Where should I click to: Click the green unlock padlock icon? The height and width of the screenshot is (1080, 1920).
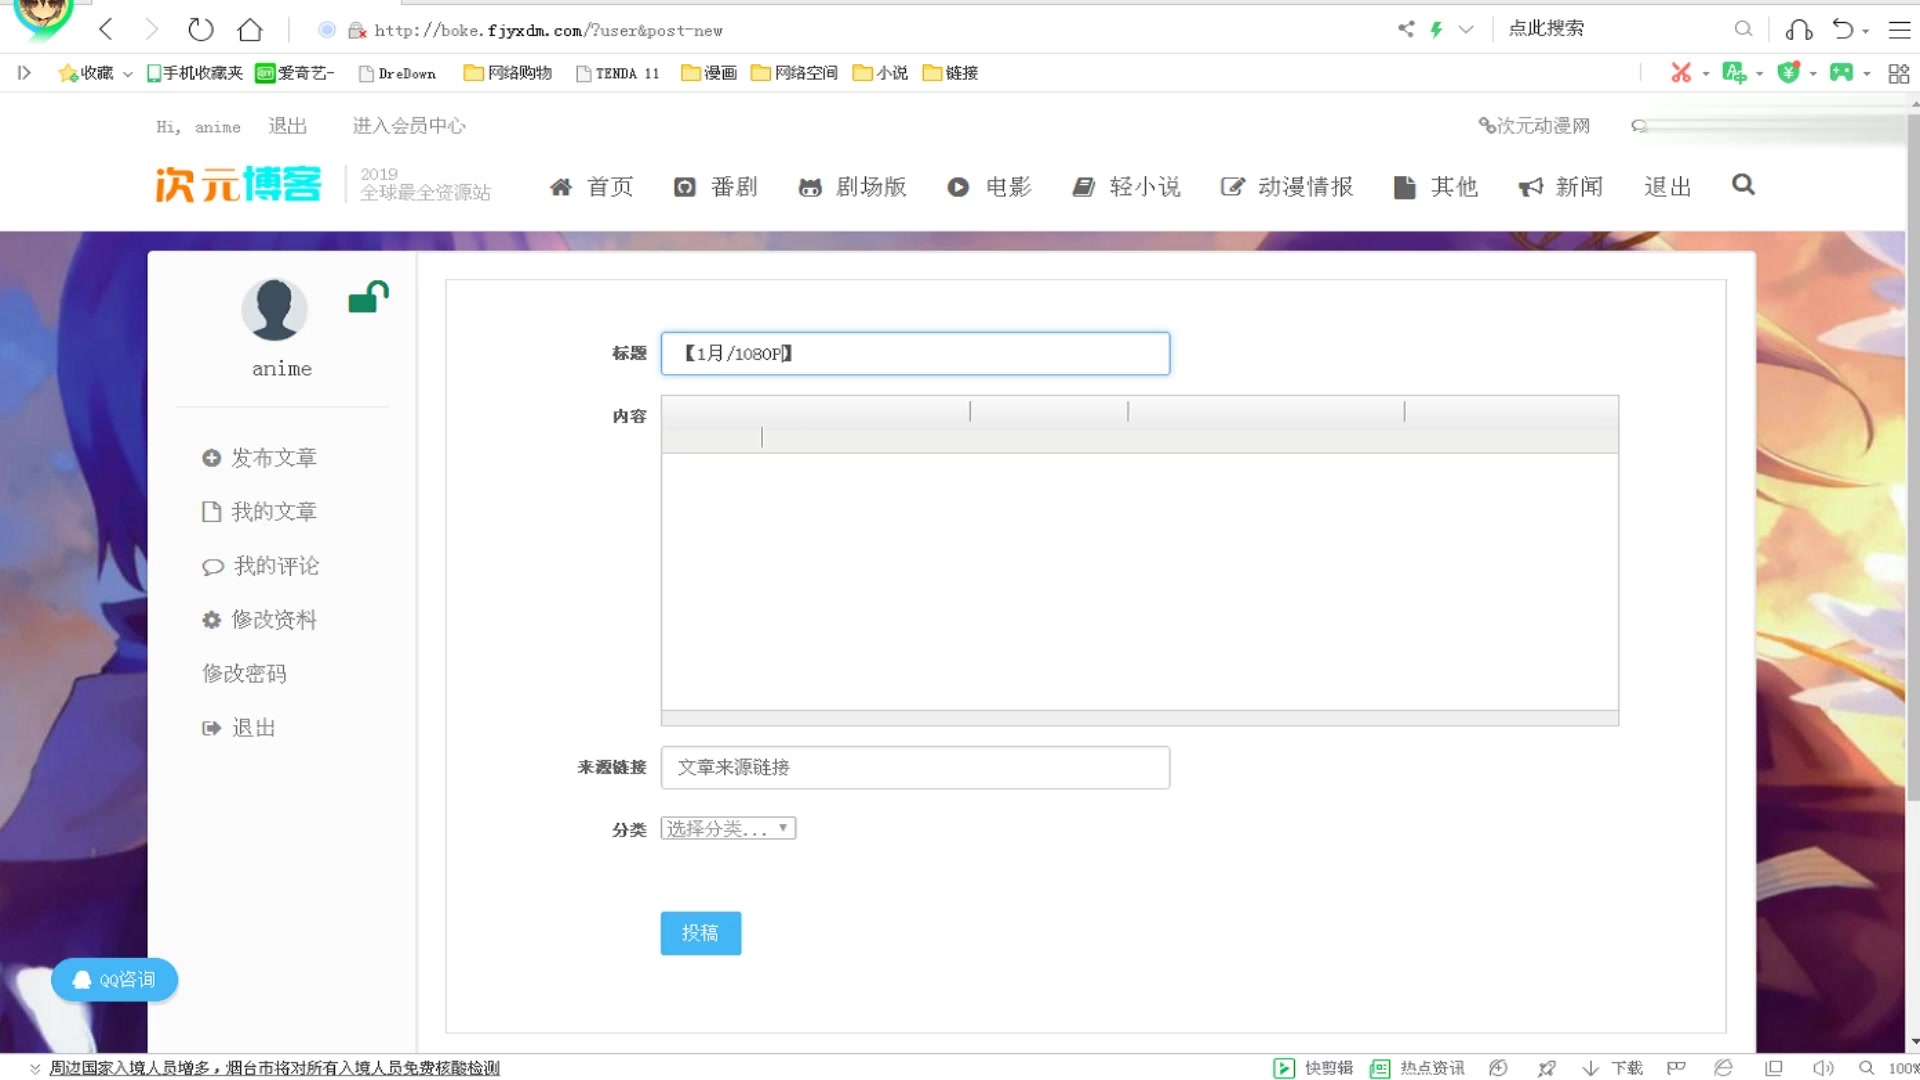coord(368,296)
